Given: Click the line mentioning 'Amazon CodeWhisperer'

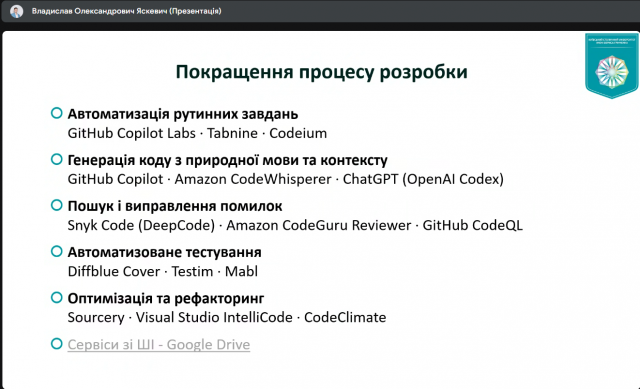Looking at the screenshot, I should 286,179.
